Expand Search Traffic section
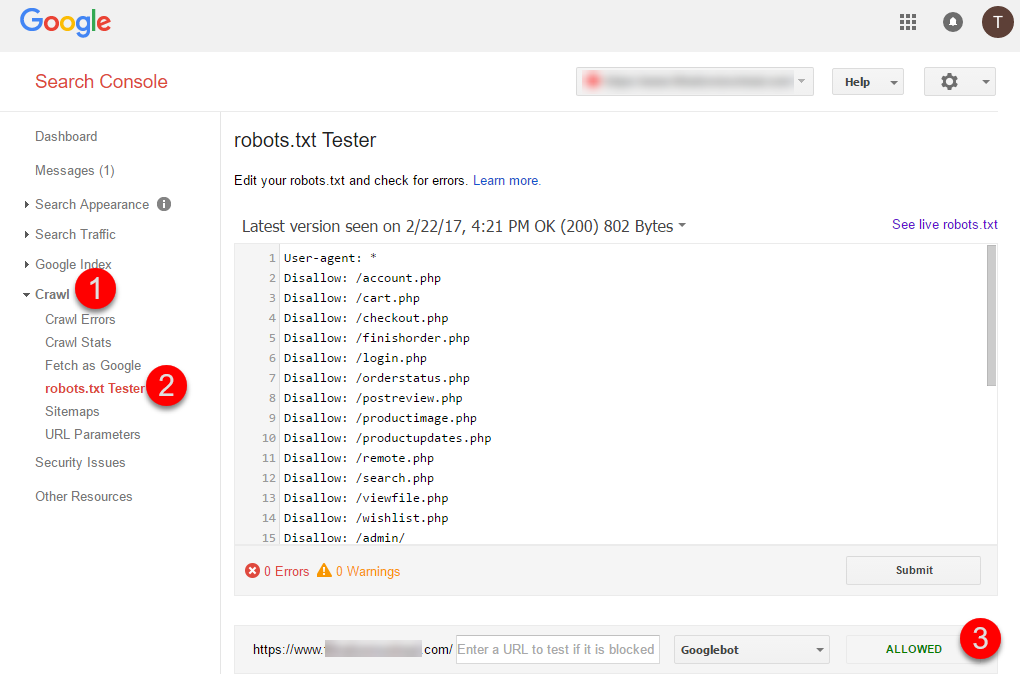 pyautogui.click(x=26, y=234)
